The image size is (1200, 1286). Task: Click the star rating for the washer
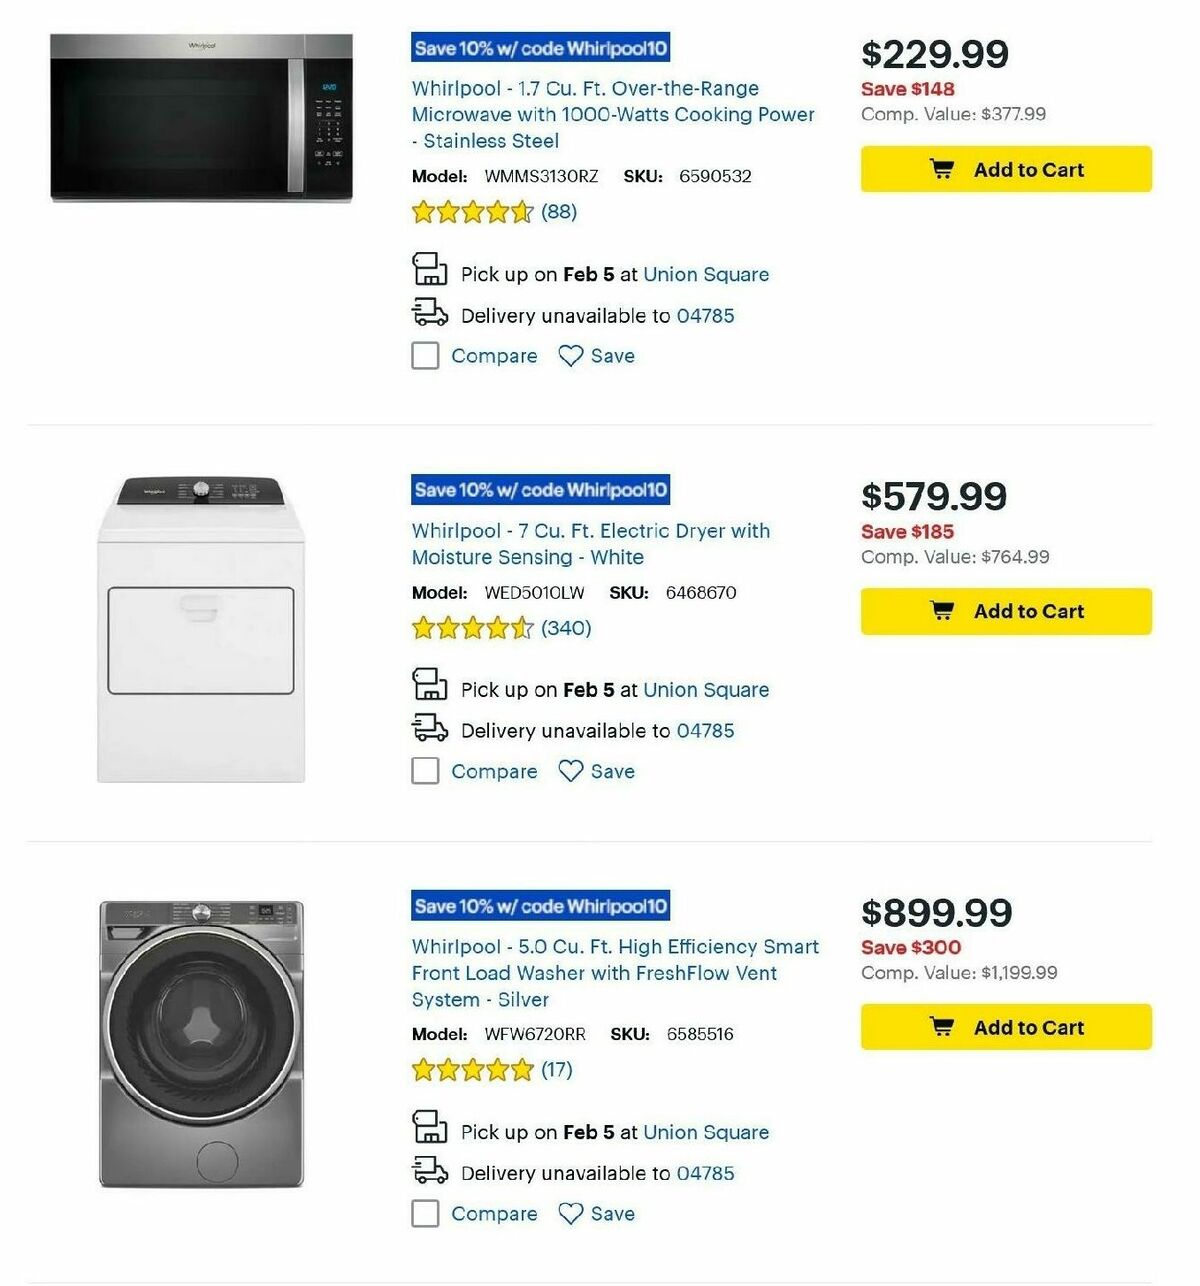pyautogui.click(x=470, y=1069)
